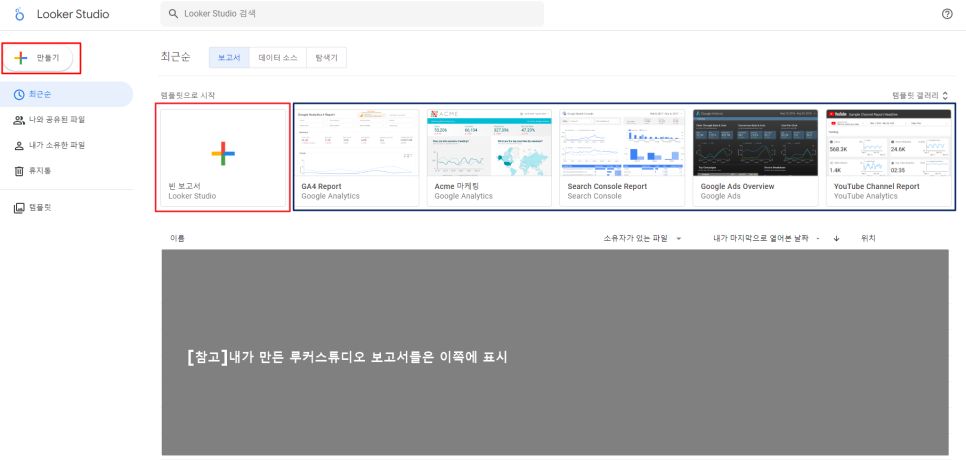Click the clock icon next to 최근순
966x460 pixels.
19,94
